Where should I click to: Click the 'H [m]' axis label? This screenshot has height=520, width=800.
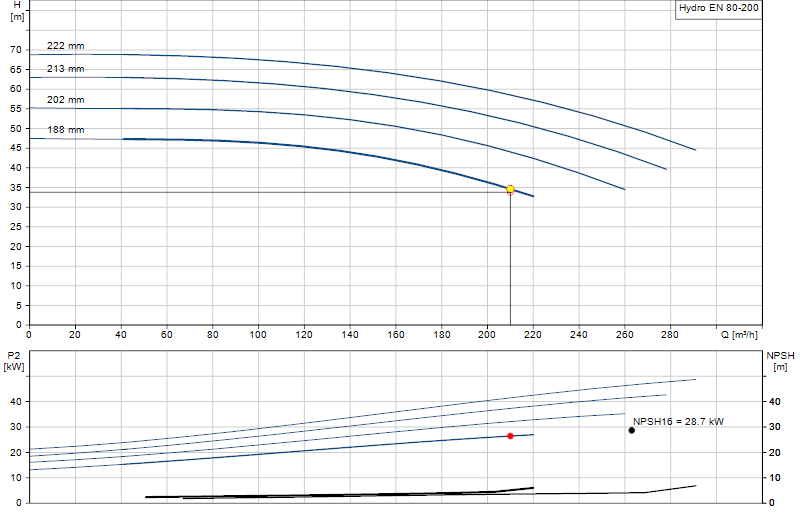[17, 11]
